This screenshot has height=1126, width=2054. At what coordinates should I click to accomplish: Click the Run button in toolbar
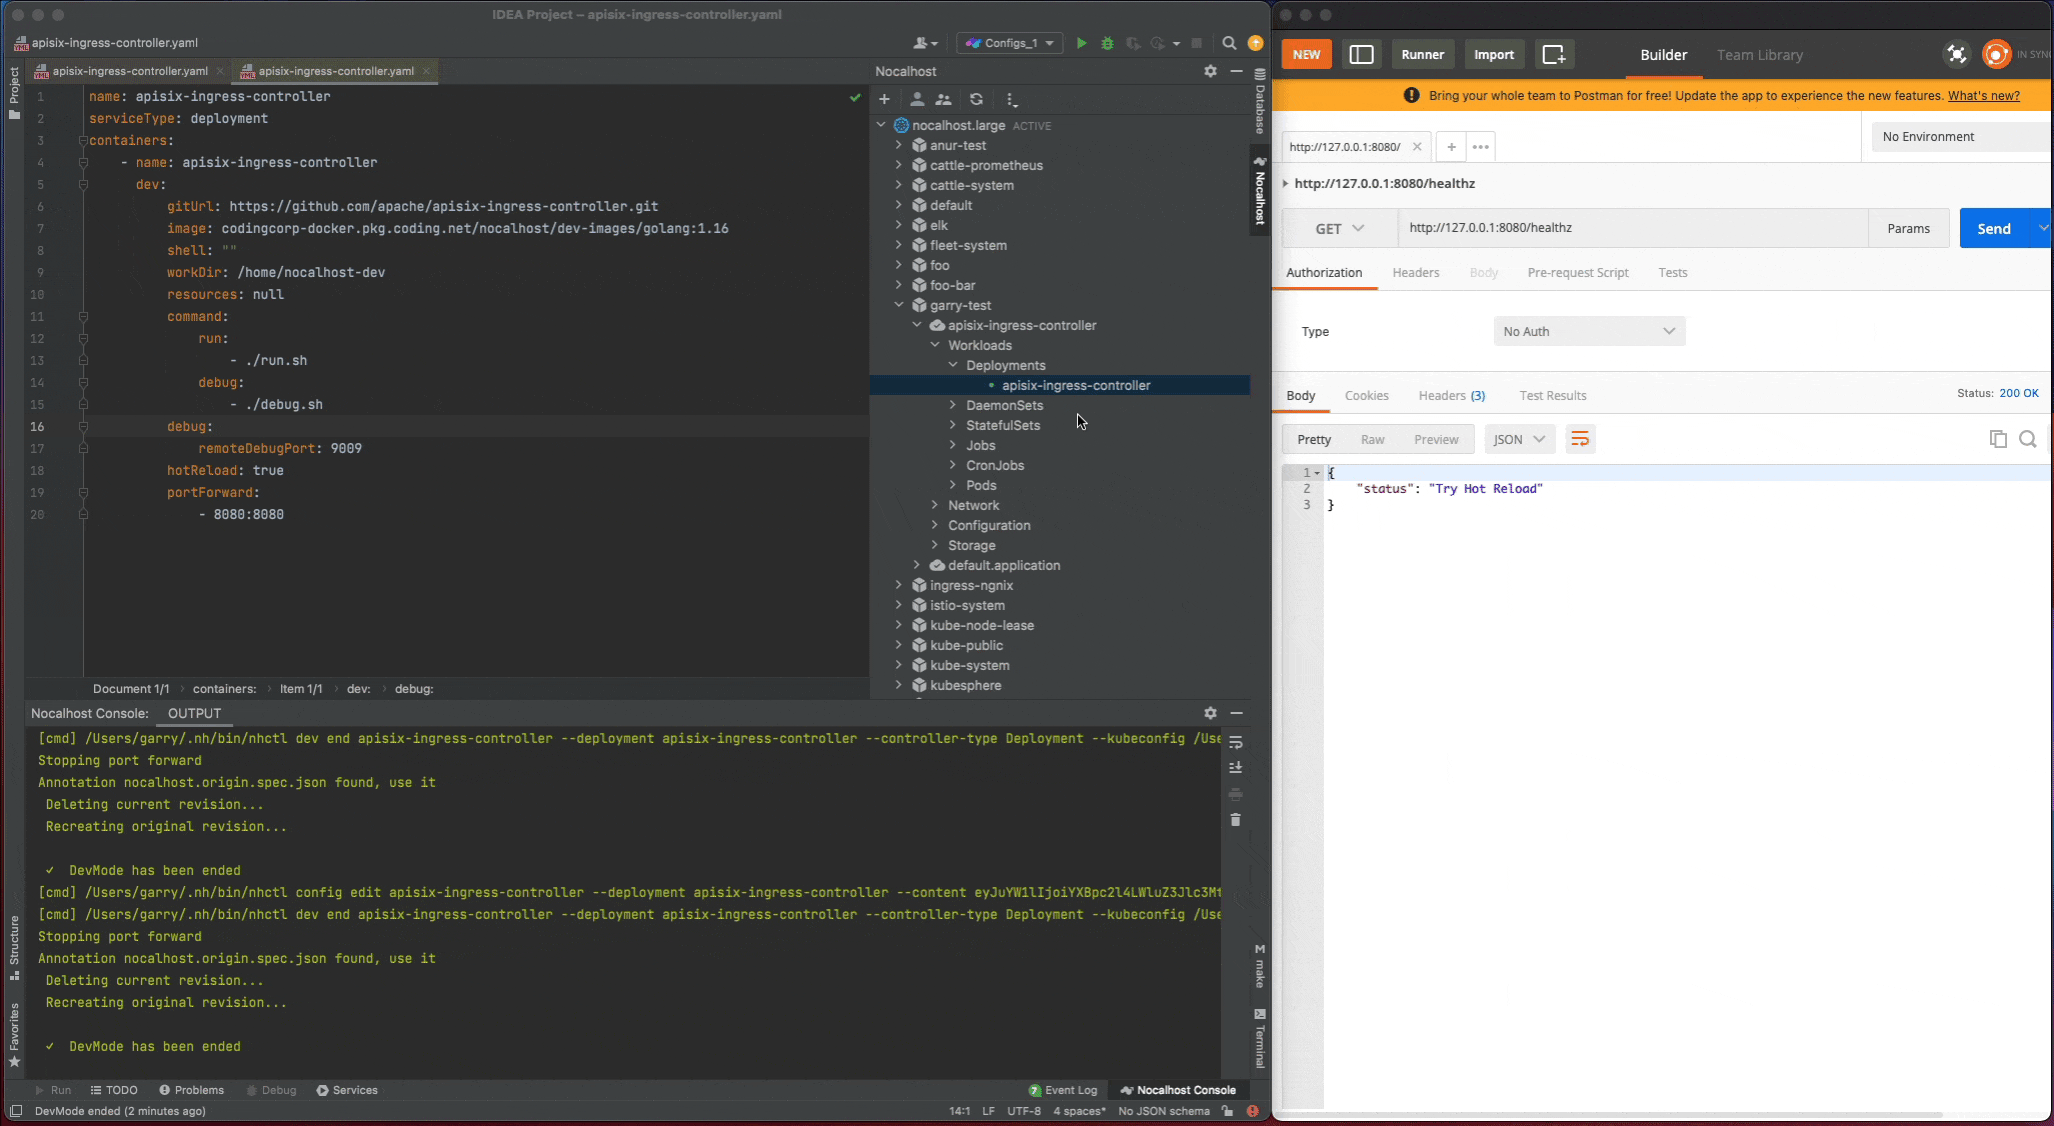coord(1080,43)
